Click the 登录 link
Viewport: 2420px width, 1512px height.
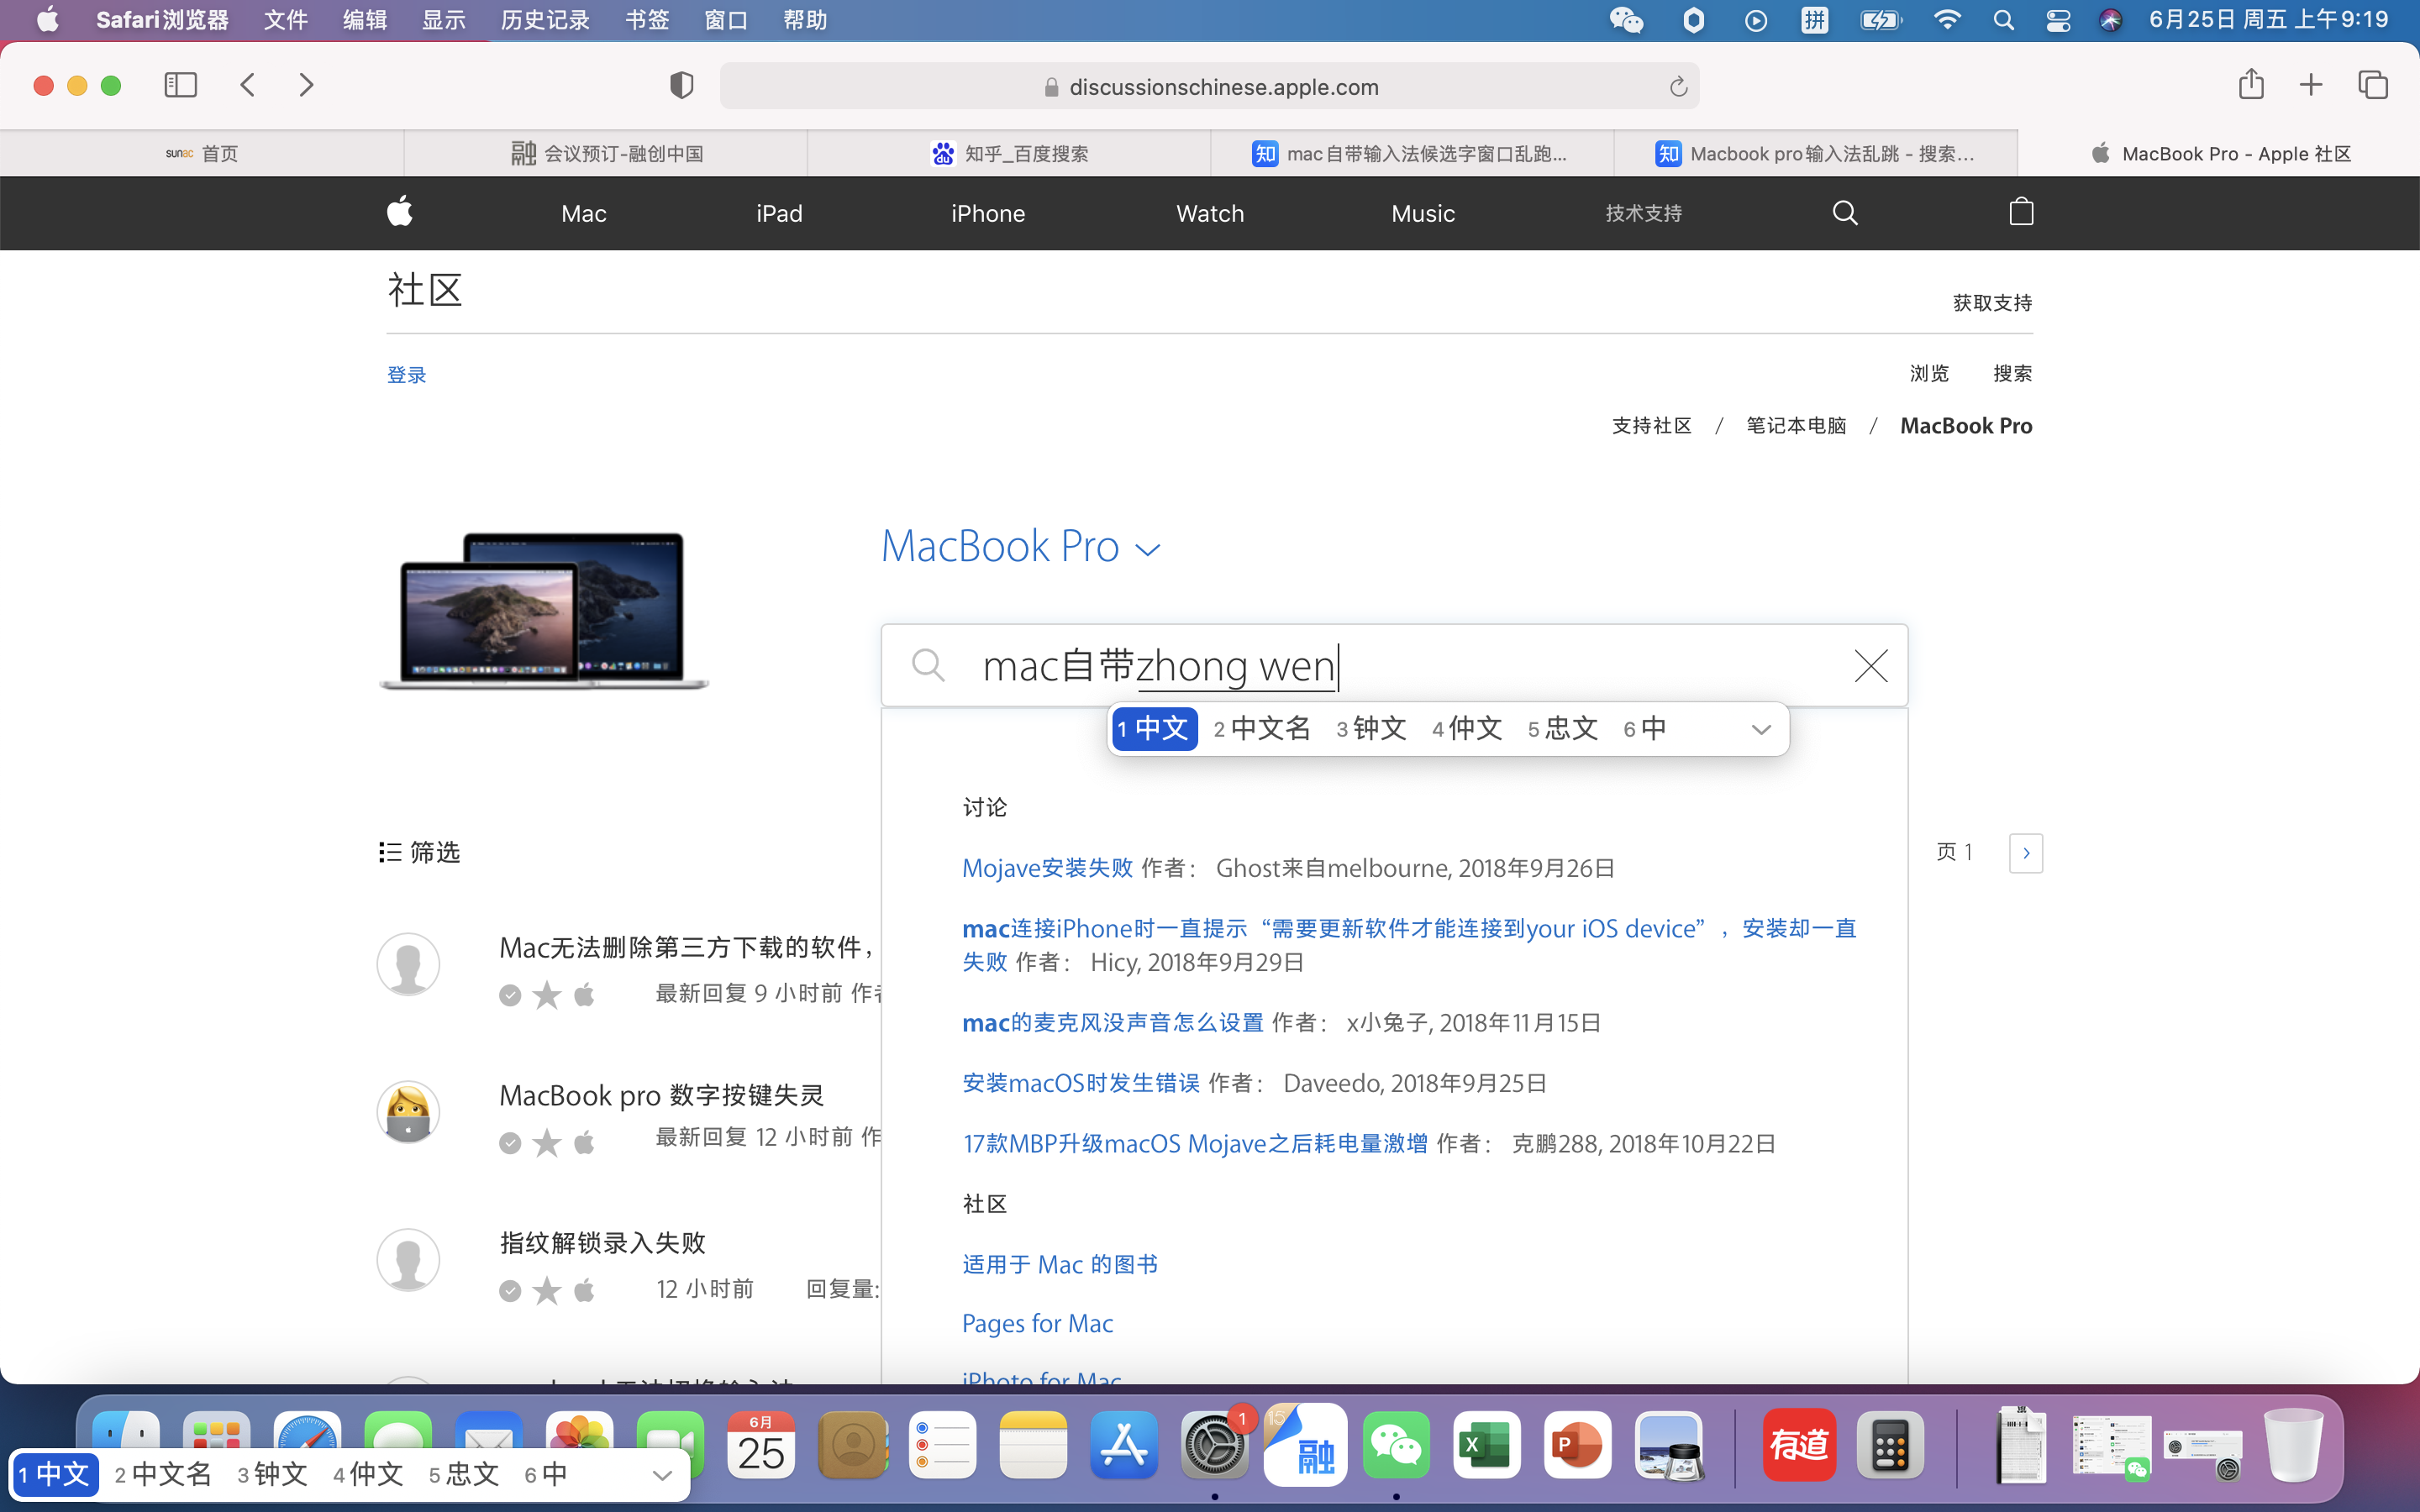(x=407, y=375)
